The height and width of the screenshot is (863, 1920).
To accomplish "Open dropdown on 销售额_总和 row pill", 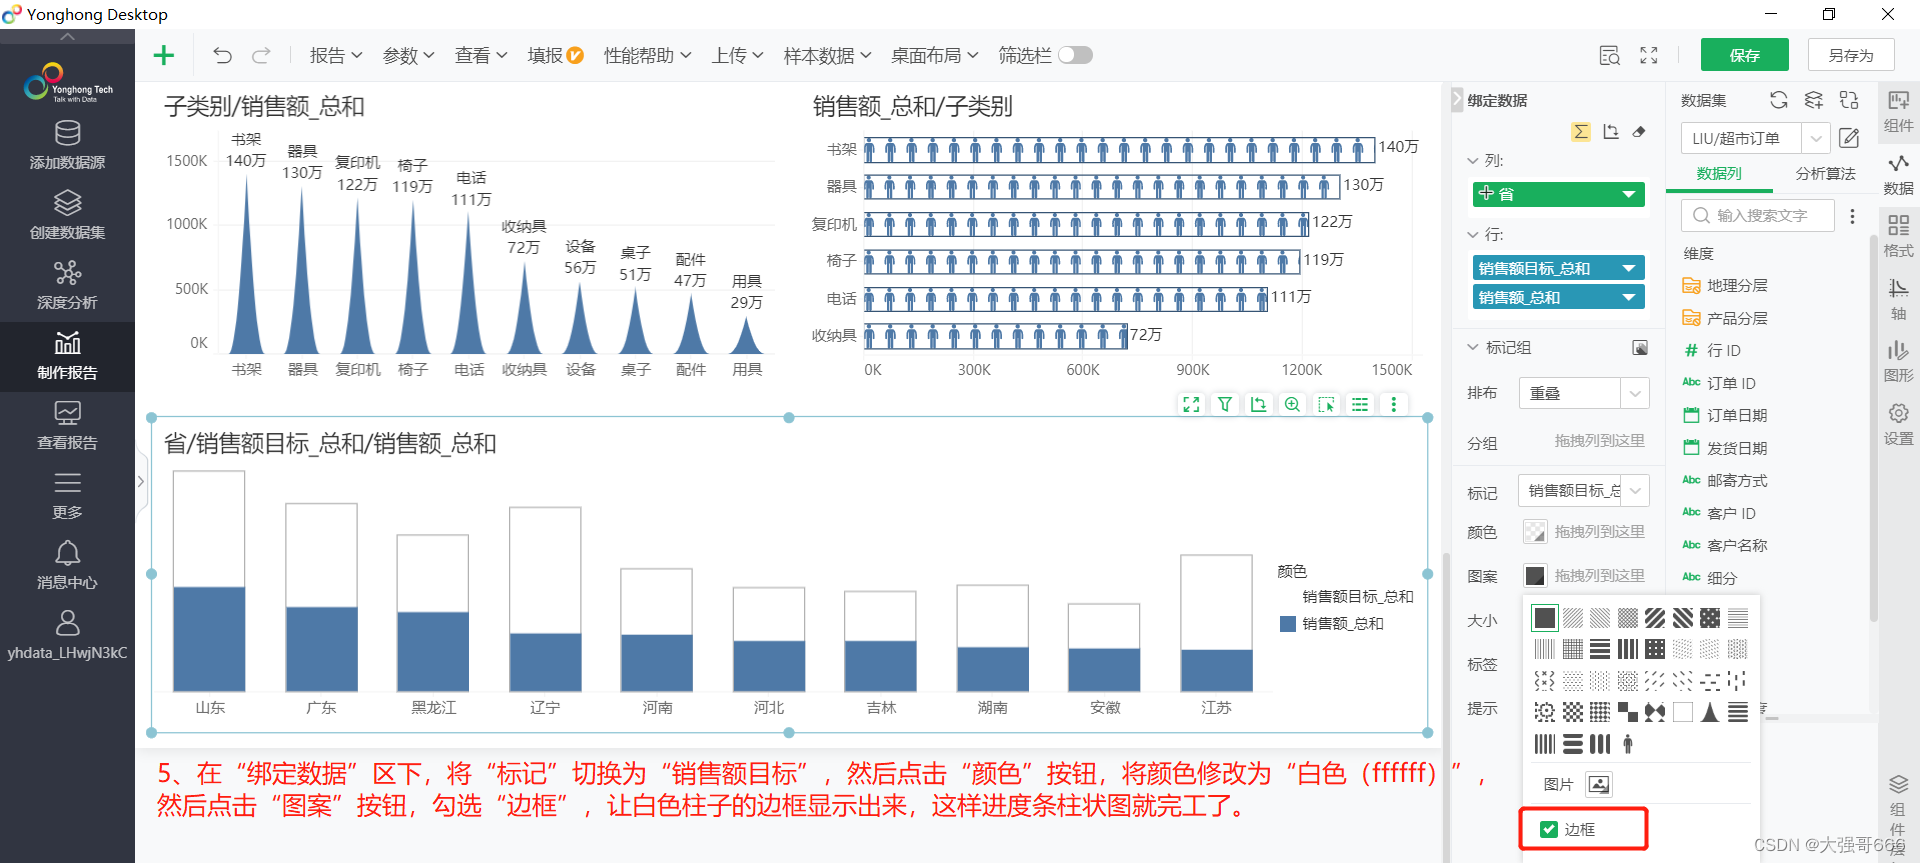I will pos(1628,297).
